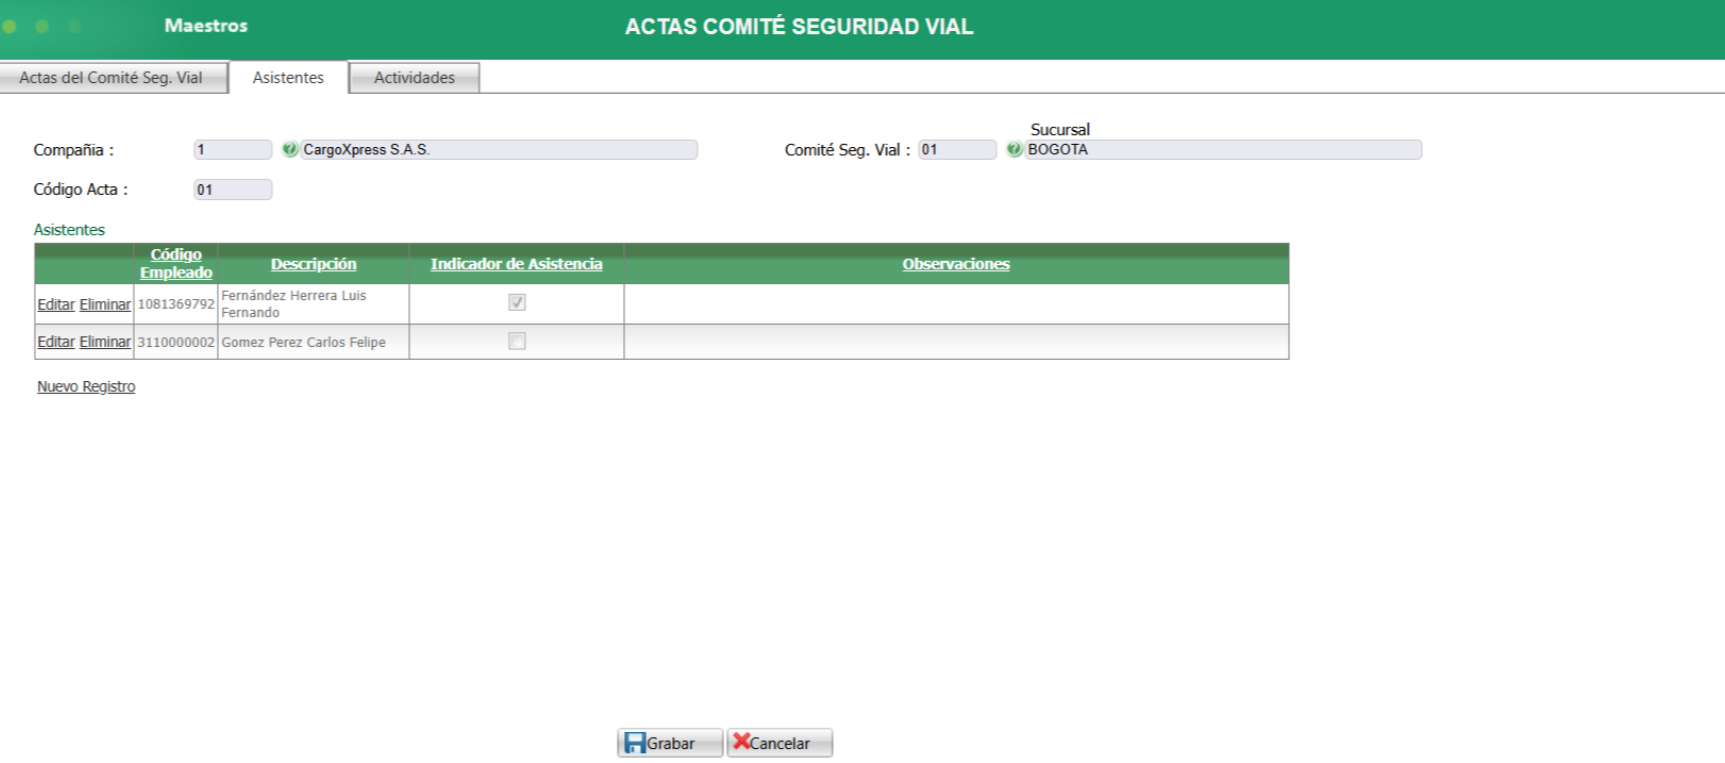Click the floppy disk icon on Grabar
1725x763 pixels.
point(634,743)
